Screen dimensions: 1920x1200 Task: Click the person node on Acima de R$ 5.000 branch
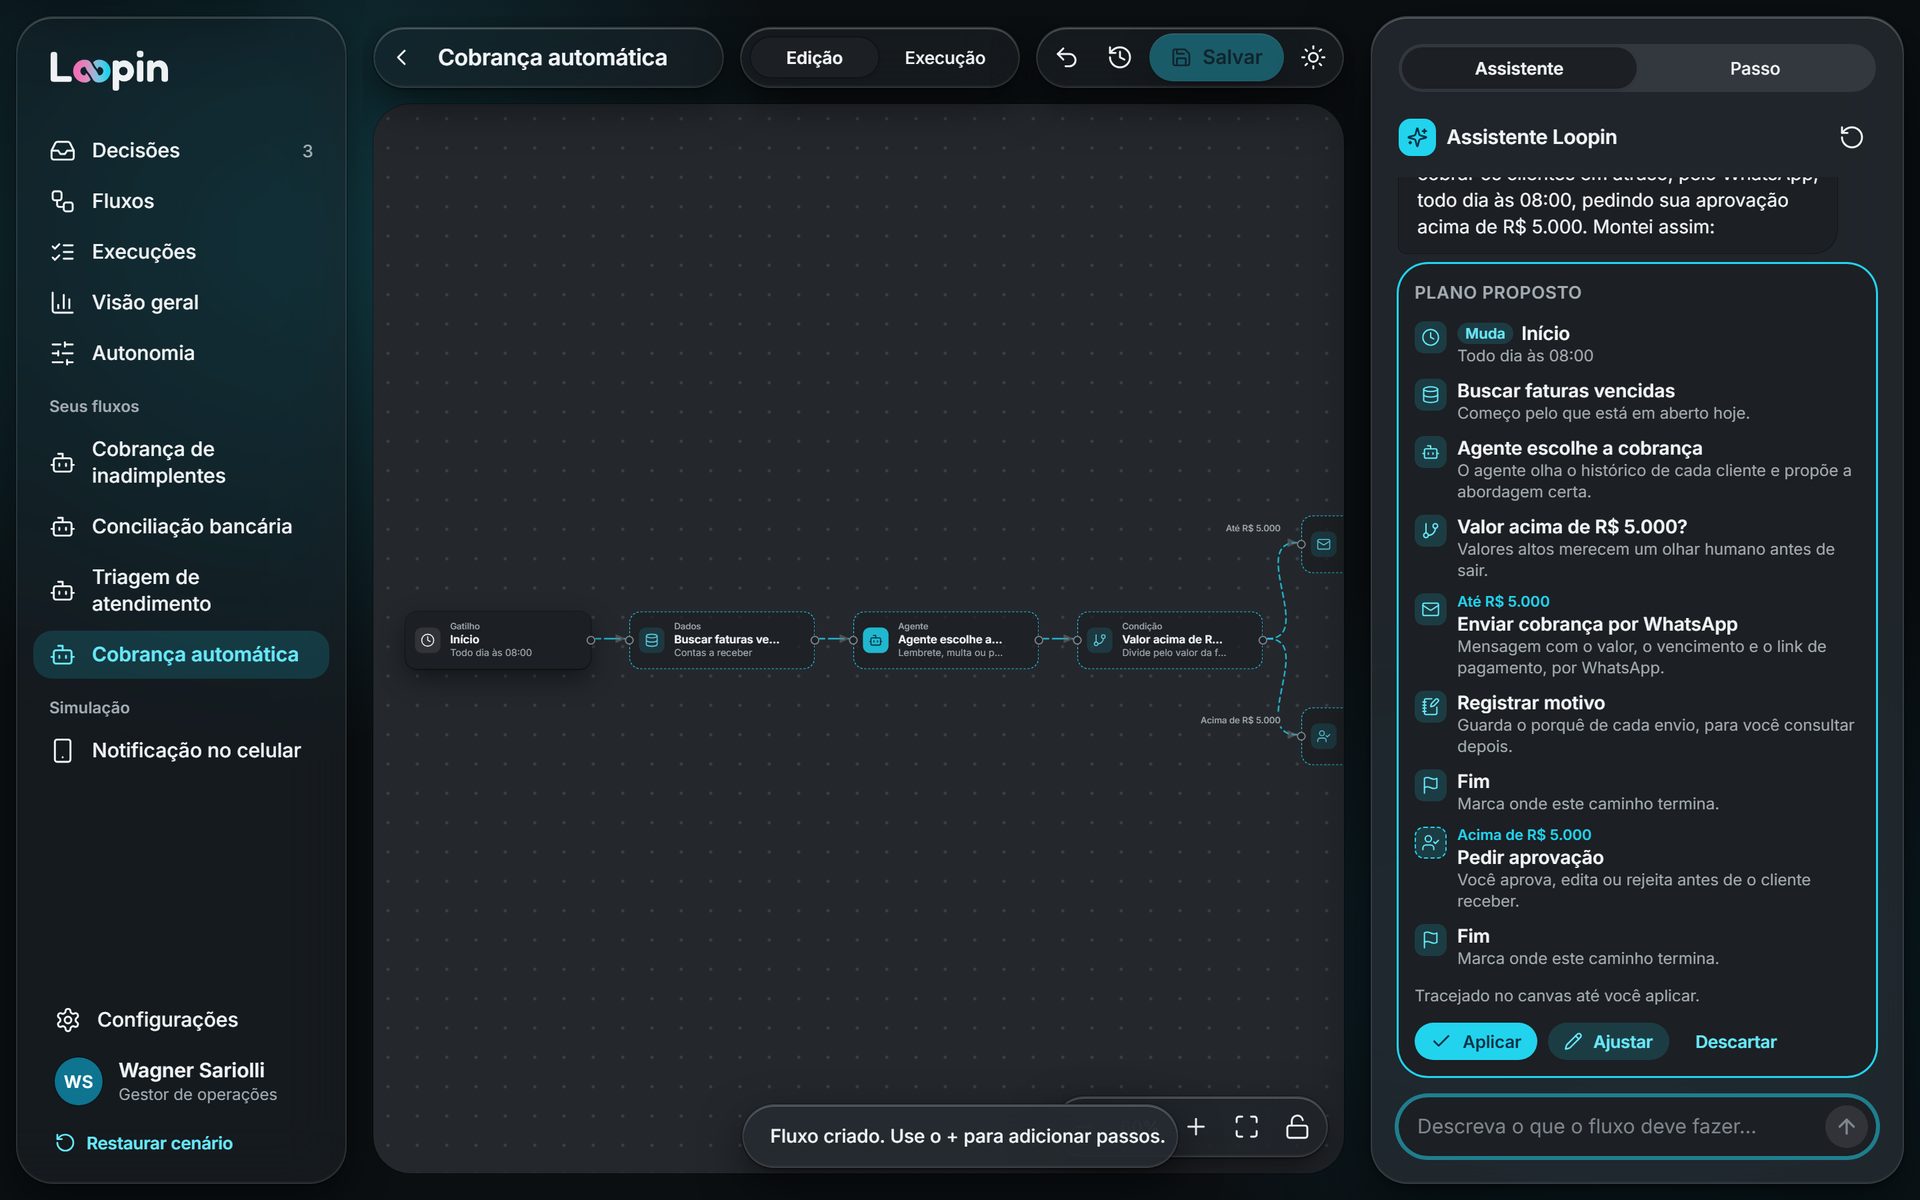[x=1323, y=736]
